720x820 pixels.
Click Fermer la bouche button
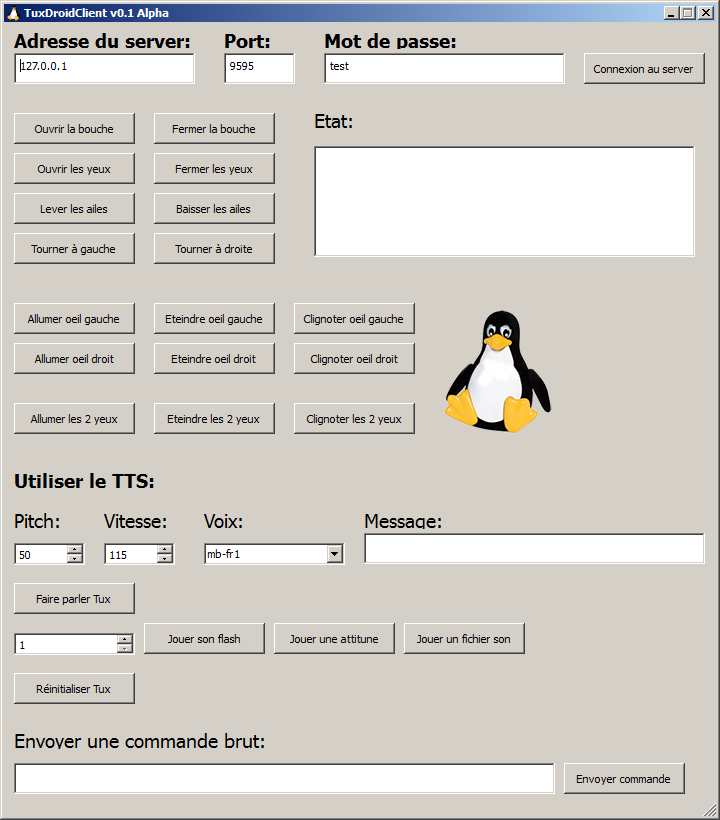[214, 129]
